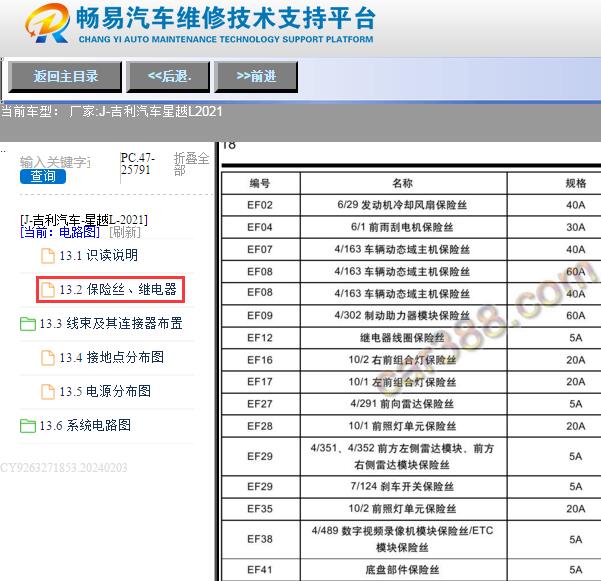Screen dimensions: 601x581
Task: Click 4/489 数字视频录像机模块保险丝 cell
Action: pos(403,539)
